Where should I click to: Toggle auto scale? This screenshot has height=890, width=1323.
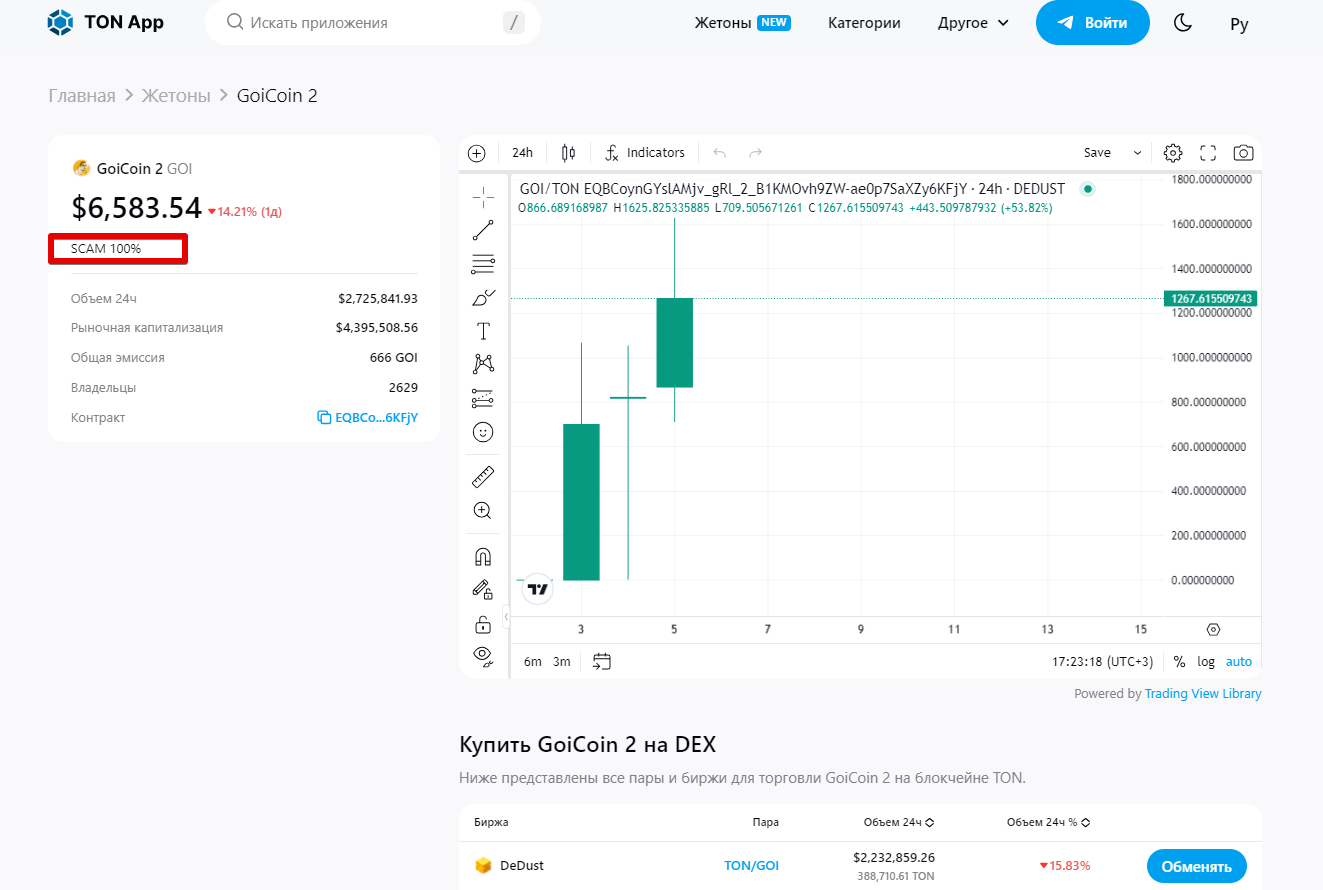(1238, 662)
